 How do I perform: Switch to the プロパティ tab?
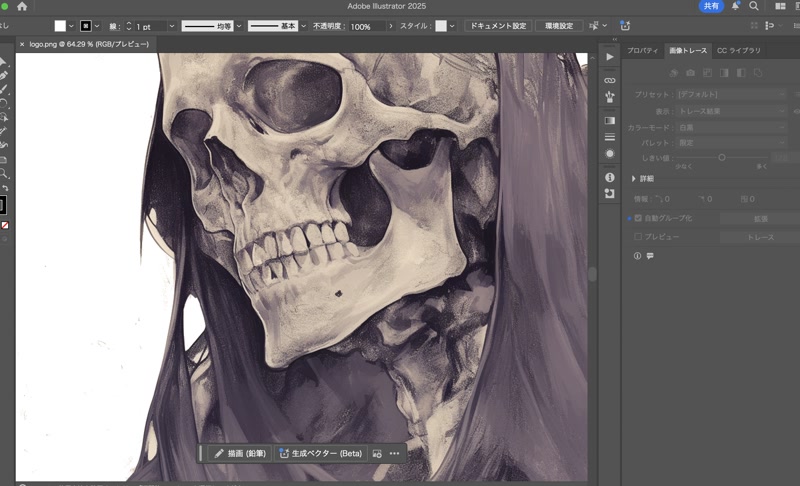(642, 50)
